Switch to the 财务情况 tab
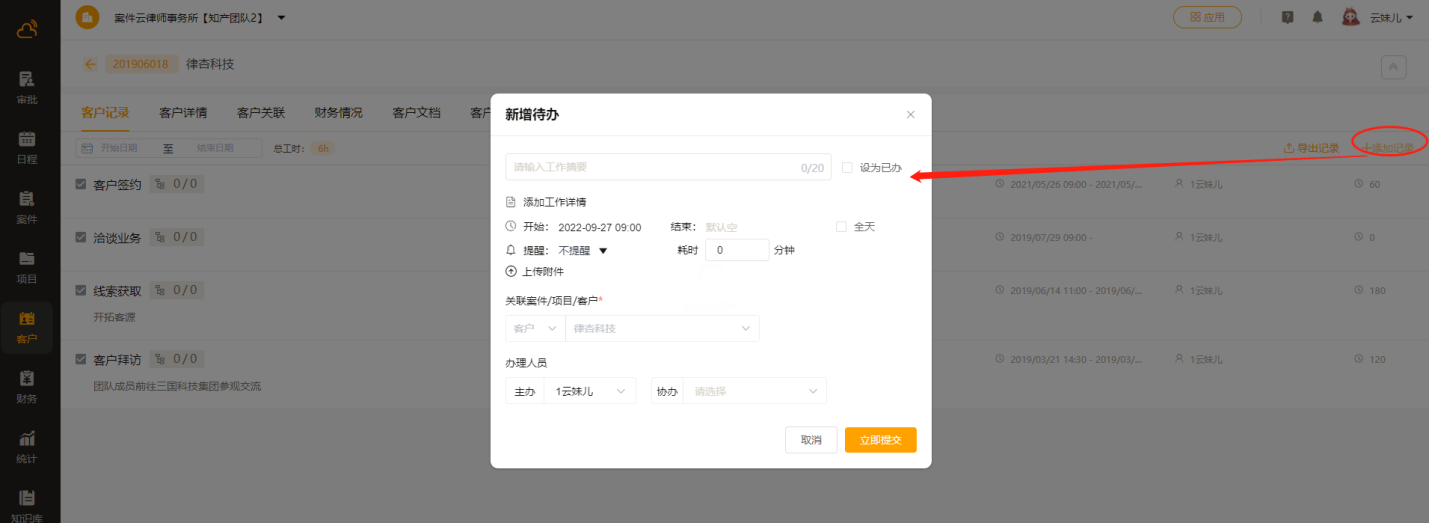Viewport: 1429px width, 523px height. point(338,113)
